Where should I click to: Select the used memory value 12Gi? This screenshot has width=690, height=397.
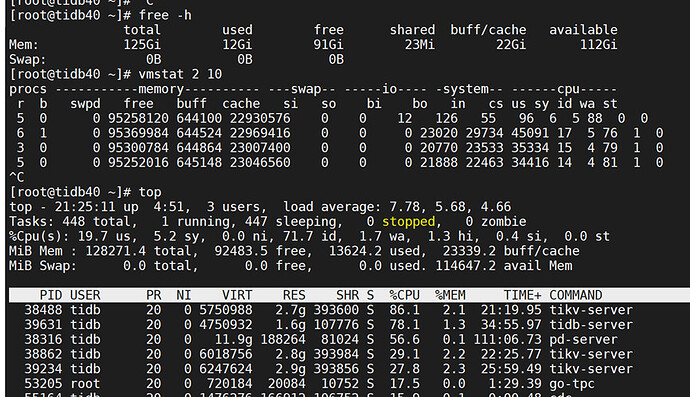[237, 45]
